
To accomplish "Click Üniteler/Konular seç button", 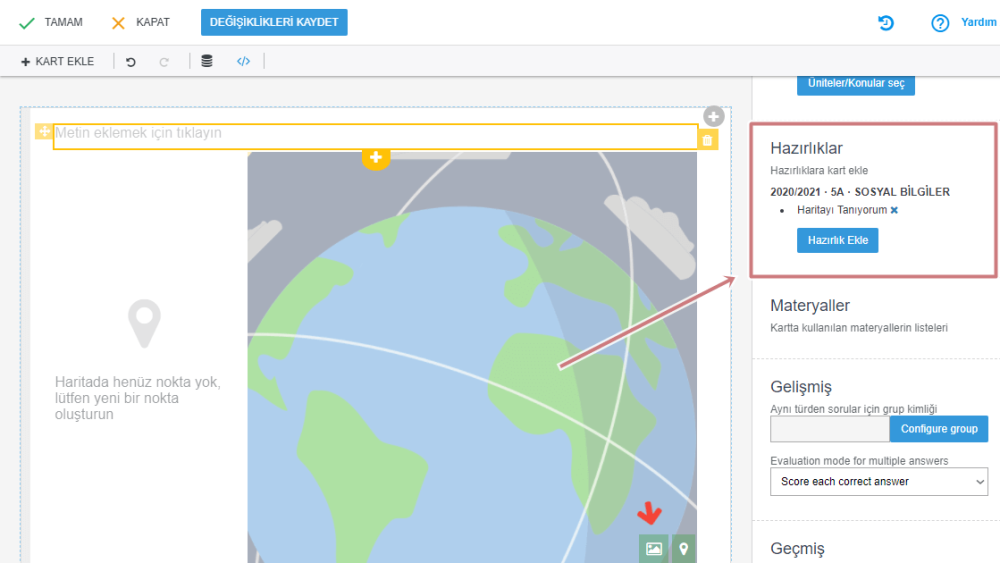I will (856, 84).
